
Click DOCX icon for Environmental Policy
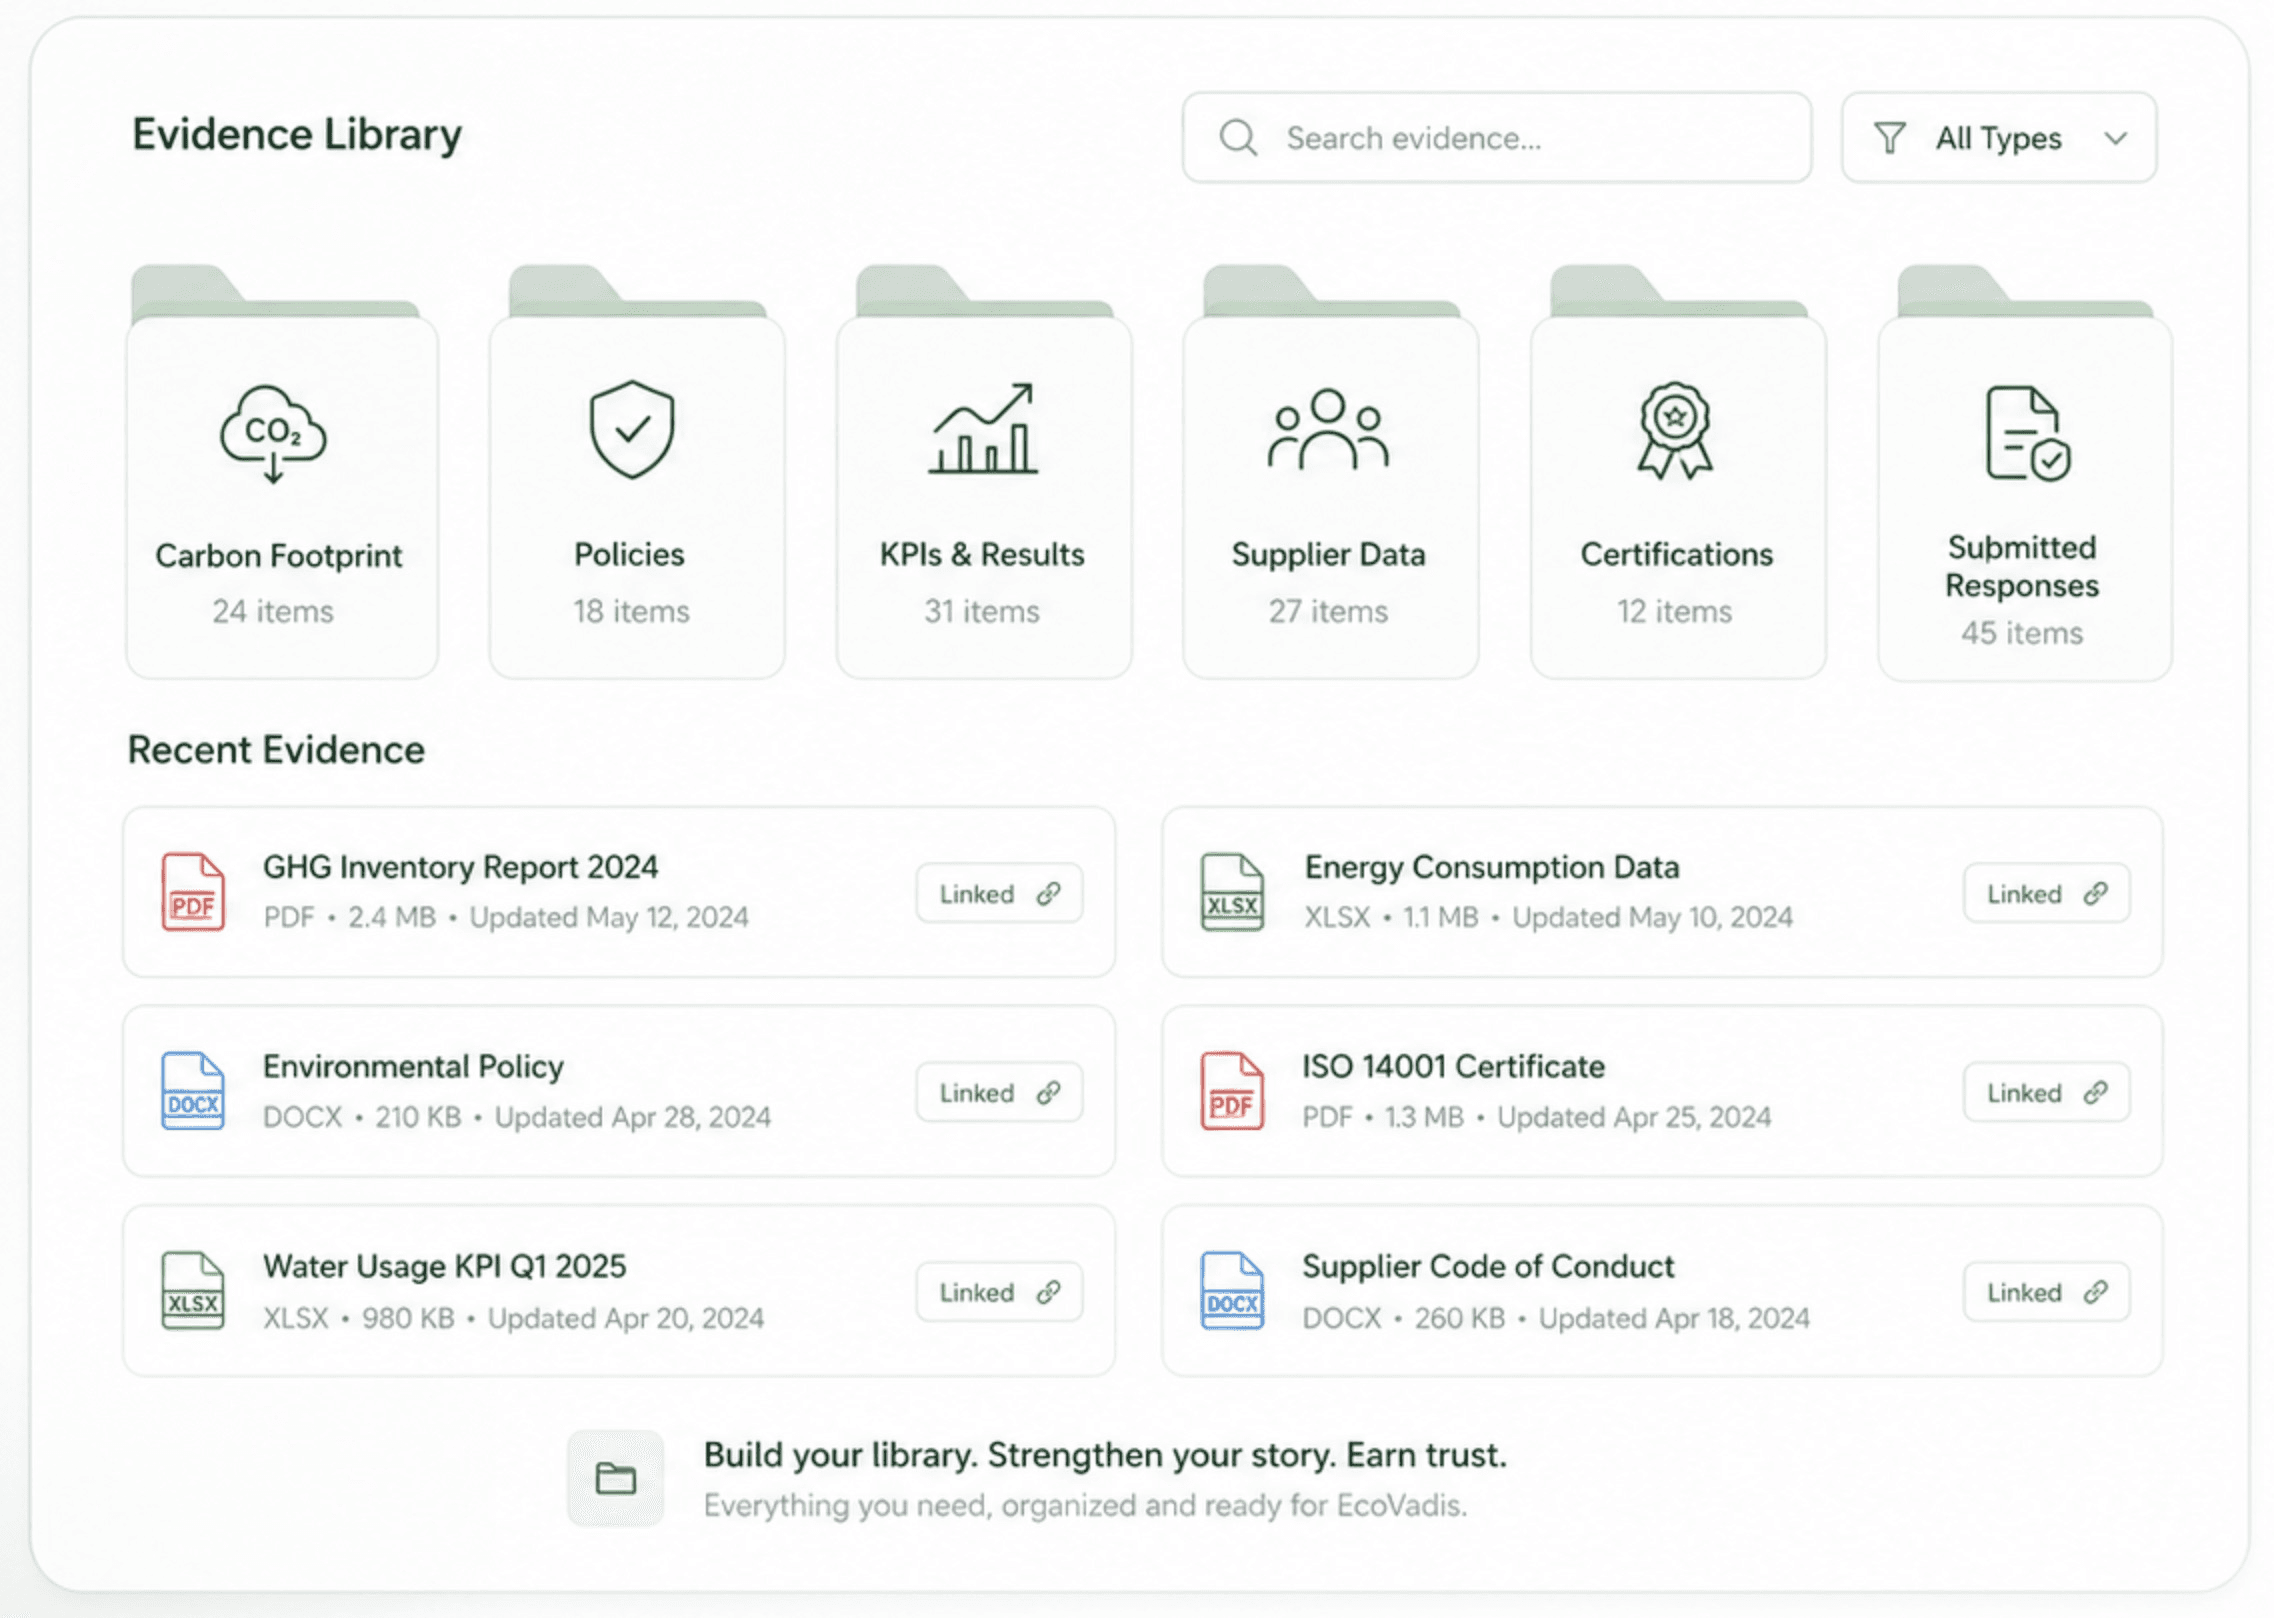click(193, 1091)
